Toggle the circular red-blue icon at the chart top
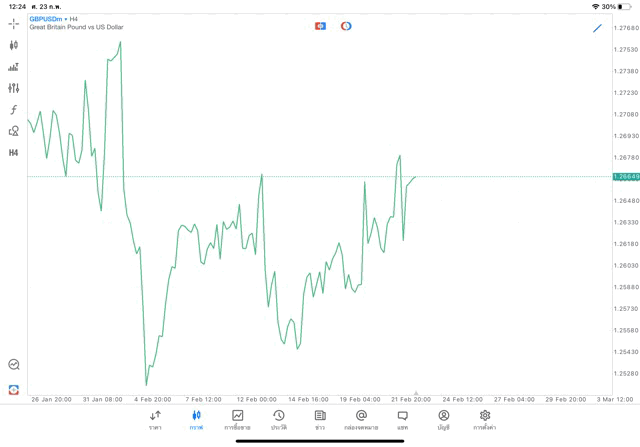 346,26
